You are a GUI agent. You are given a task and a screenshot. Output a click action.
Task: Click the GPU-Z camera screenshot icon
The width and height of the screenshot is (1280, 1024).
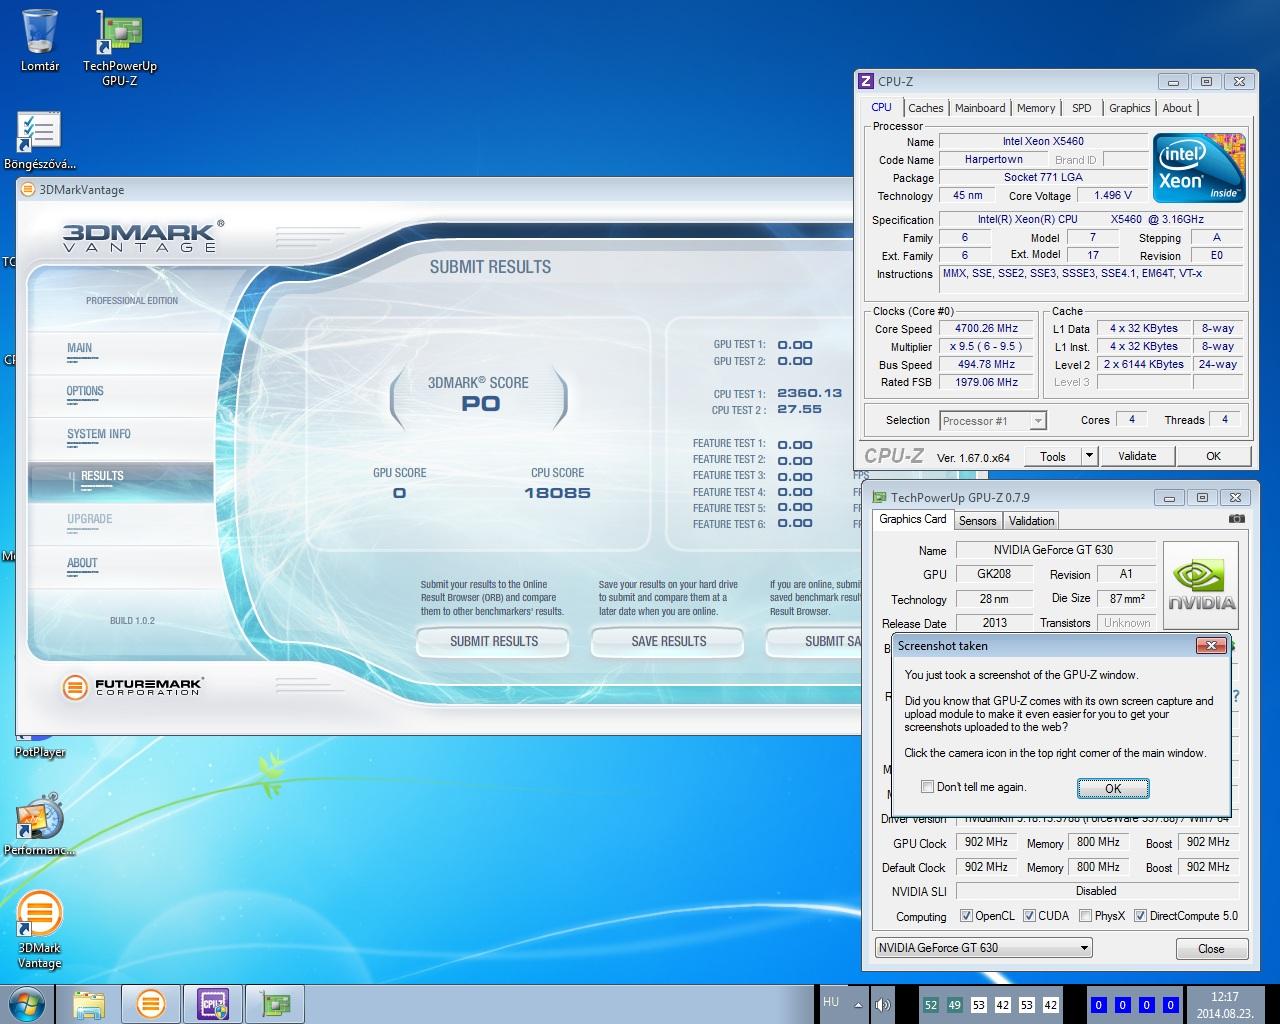(1237, 519)
